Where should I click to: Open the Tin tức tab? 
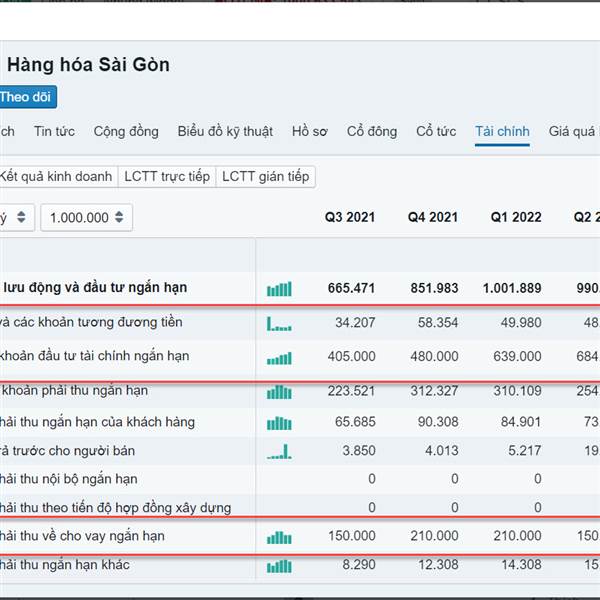(x=54, y=131)
